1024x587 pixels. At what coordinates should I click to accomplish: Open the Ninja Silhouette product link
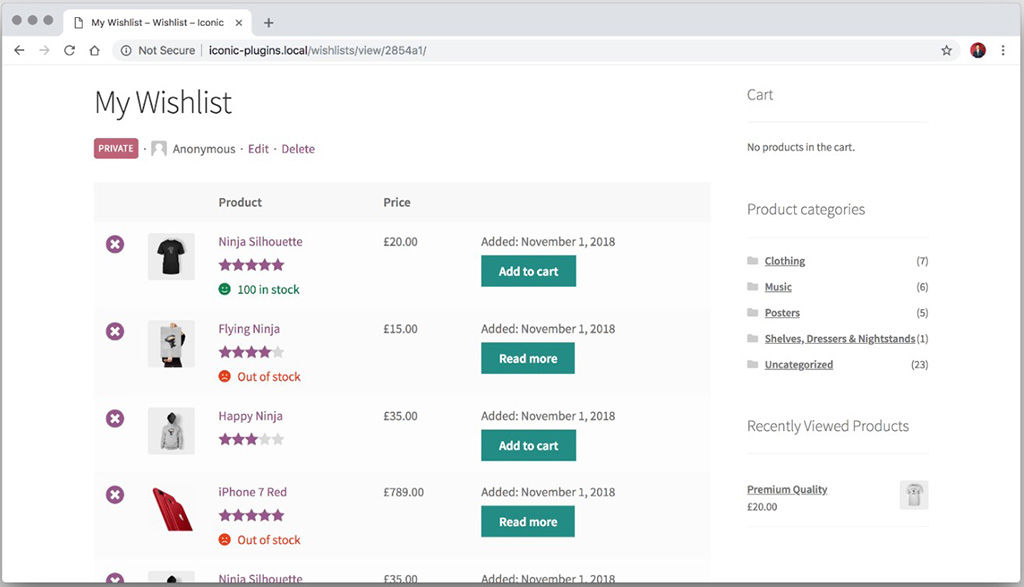[261, 242]
